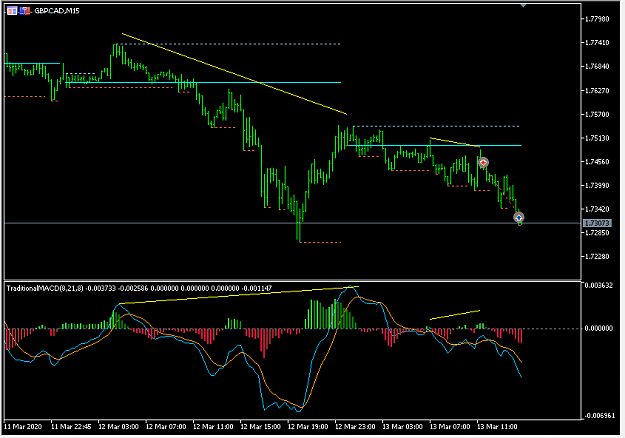
Task: Click the 11 Mar 22:45 time label
Action: [x=71, y=426]
